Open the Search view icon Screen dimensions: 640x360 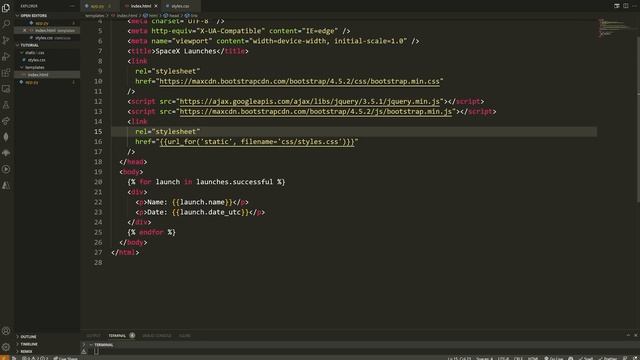6,24
